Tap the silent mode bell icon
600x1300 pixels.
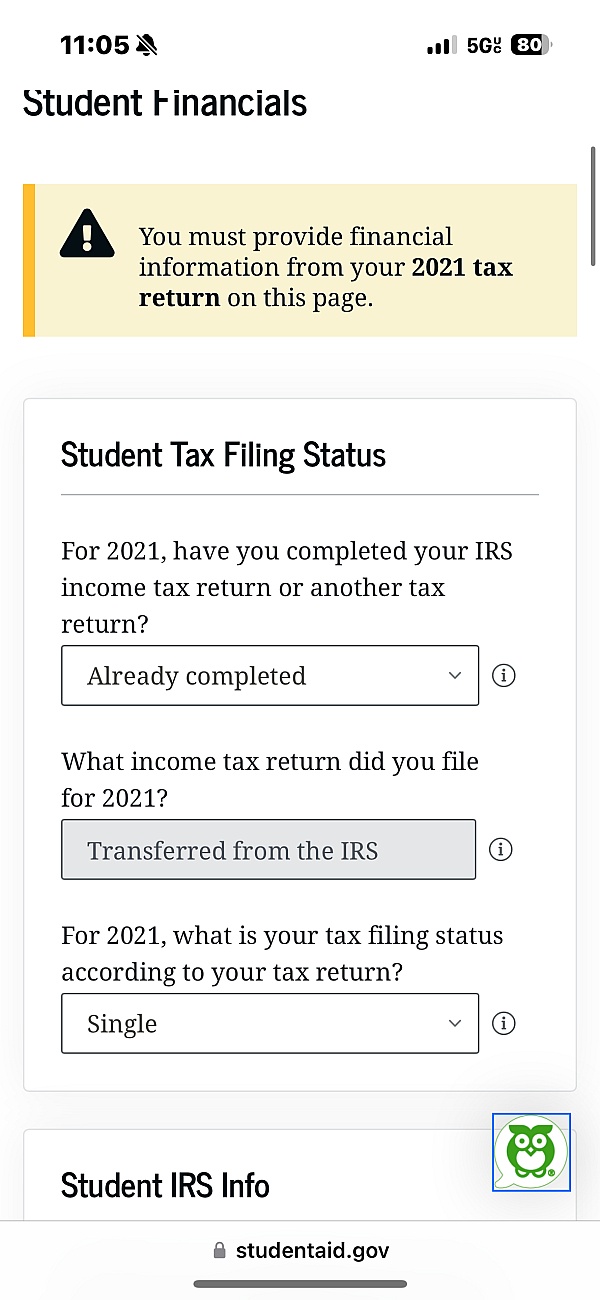pos(147,45)
